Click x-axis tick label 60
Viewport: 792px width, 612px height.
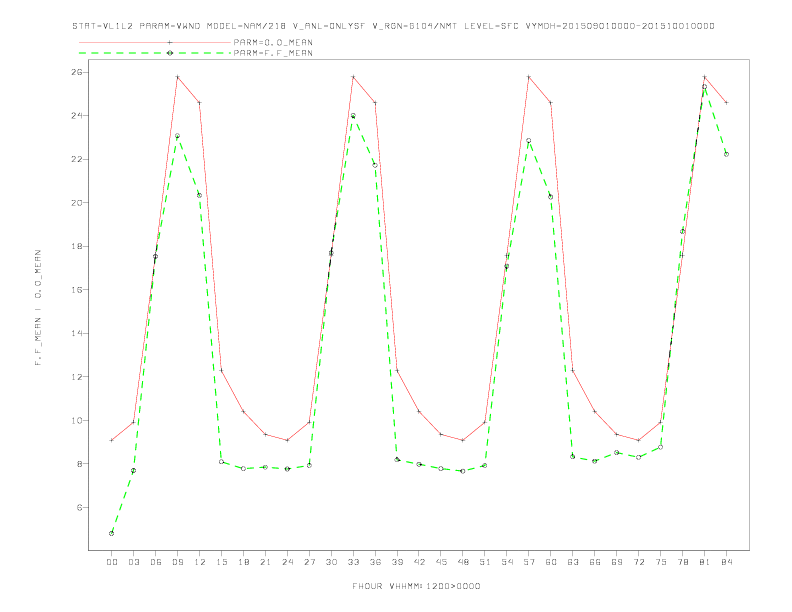(x=551, y=562)
